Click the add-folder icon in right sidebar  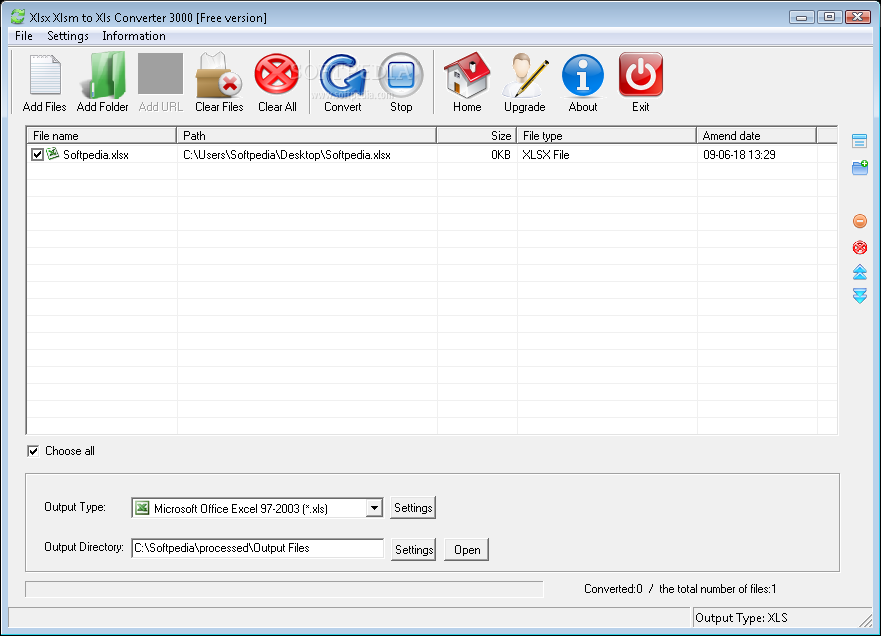860,167
